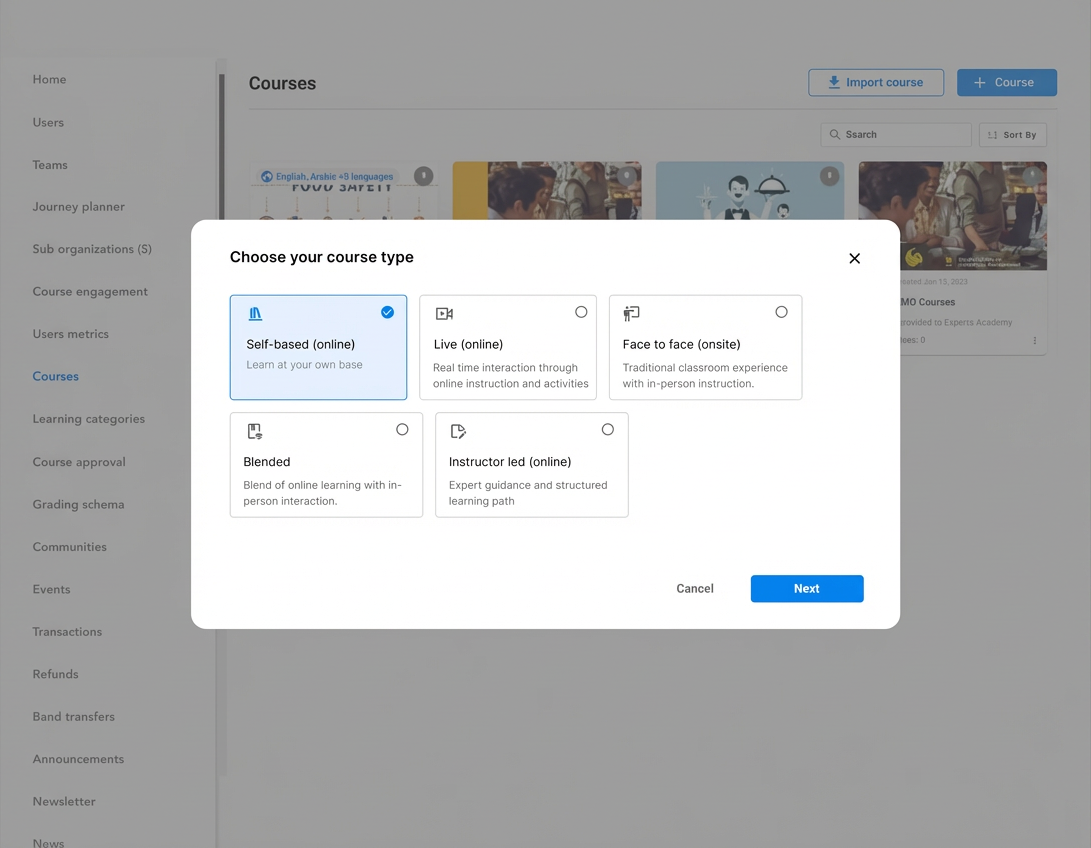Image resolution: width=1091 pixels, height=848 pixels.
Task: Open Grading schema in sidebar
Action: pos(78,504)
